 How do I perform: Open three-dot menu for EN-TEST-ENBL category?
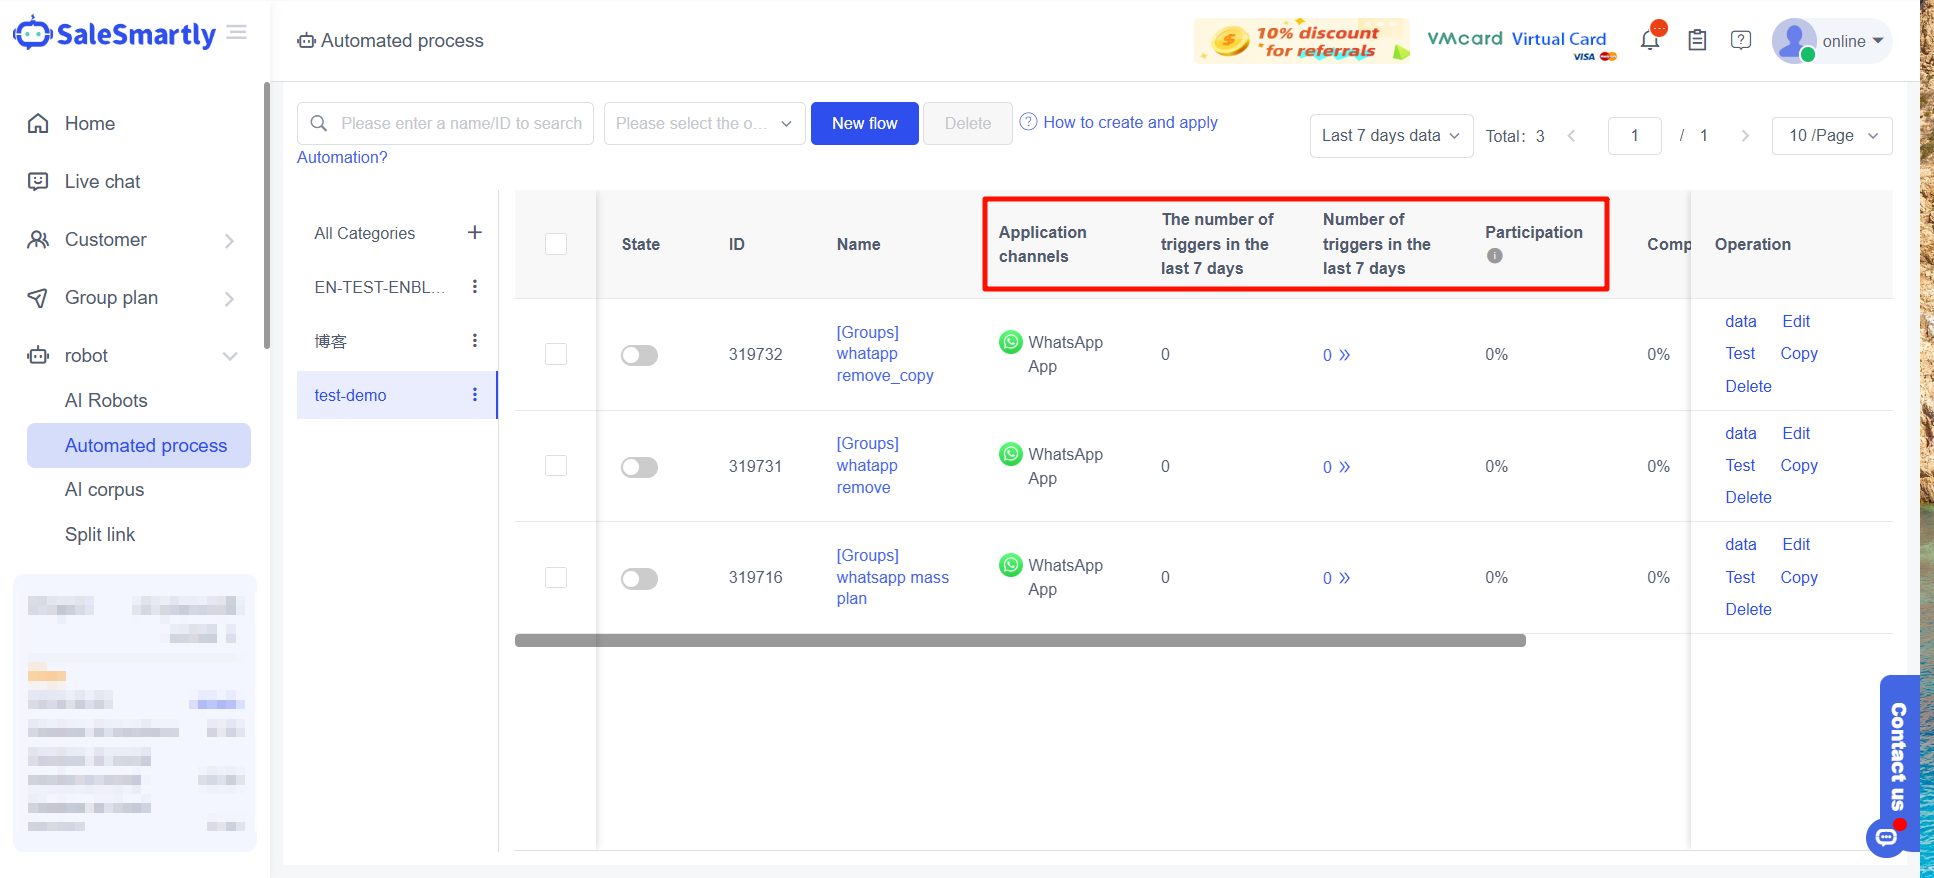475,287
